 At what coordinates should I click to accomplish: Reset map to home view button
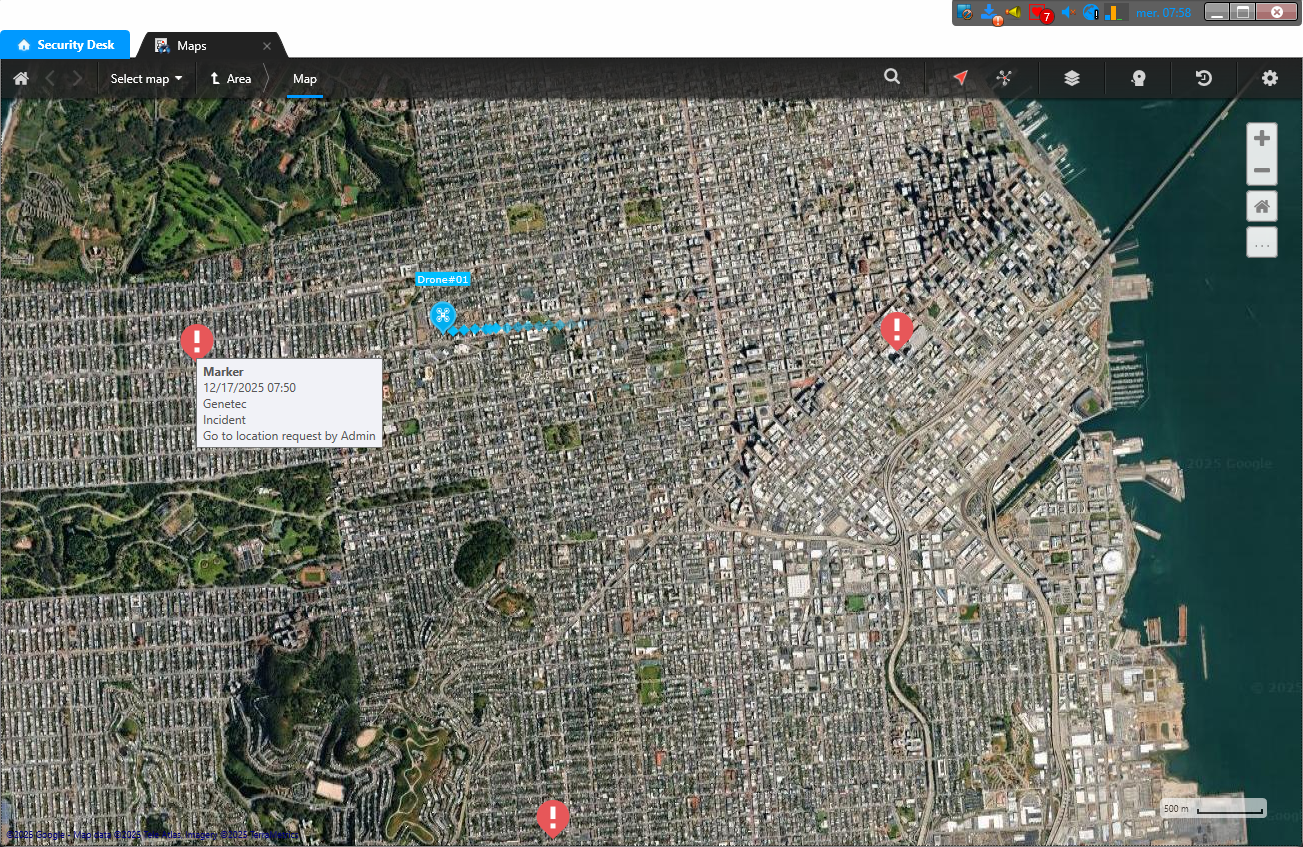coord(1262,207)
